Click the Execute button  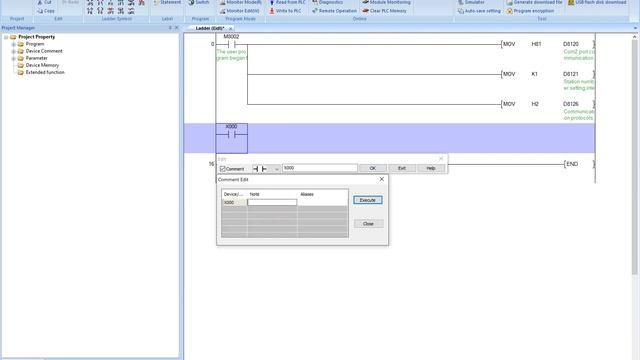coord(368,200)
